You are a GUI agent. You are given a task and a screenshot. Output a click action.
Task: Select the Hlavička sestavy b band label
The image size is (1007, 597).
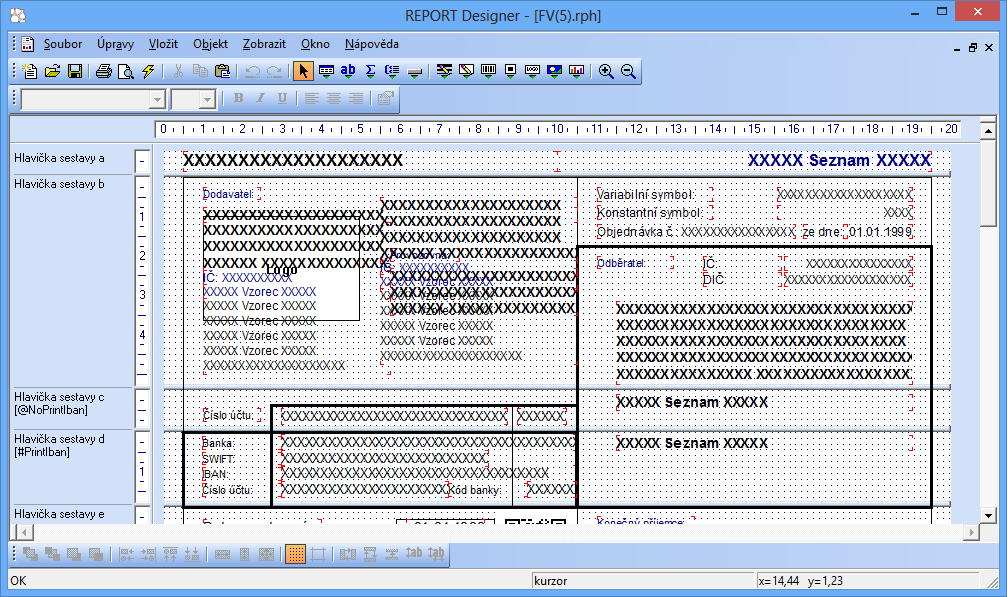point(59,184)
